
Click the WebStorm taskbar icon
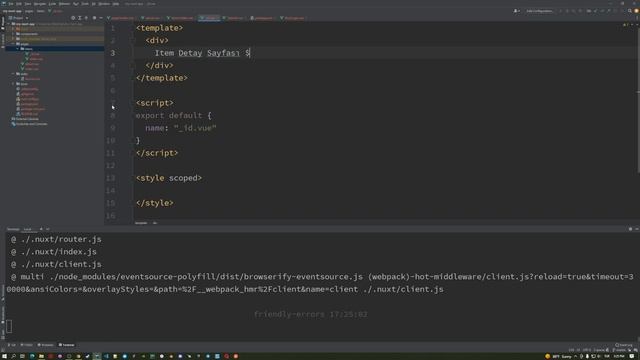click(97, 356)
